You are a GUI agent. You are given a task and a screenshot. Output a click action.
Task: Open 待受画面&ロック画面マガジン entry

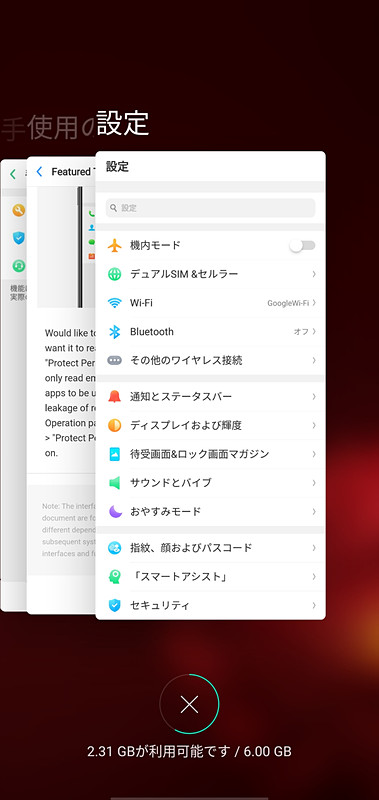pyautogui.click(x=210, y=454)
